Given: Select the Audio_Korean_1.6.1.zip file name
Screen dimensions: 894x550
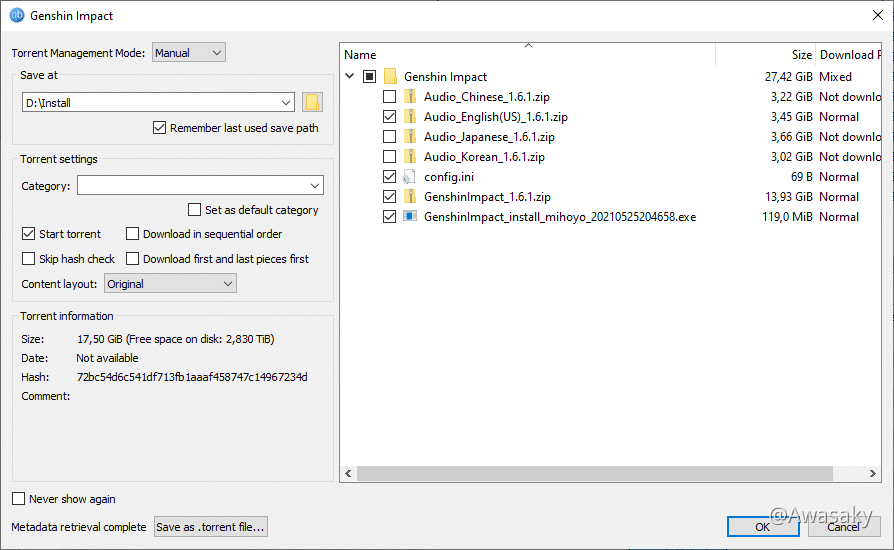Looking at the screenshot, I should click(x=484, y=157).
